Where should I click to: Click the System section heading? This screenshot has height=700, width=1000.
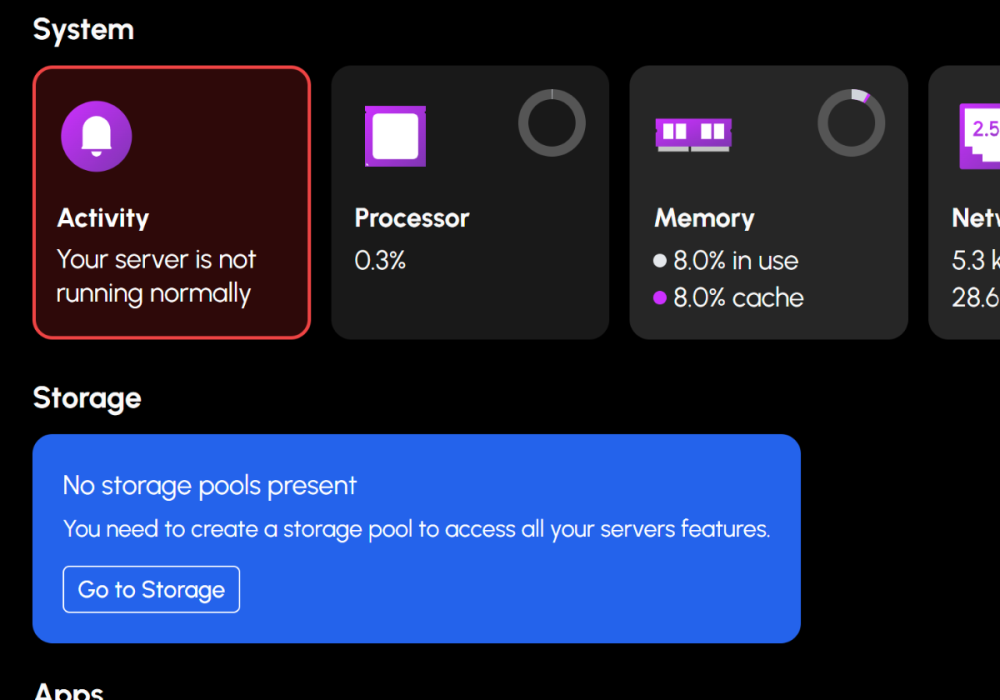(83, 30)
